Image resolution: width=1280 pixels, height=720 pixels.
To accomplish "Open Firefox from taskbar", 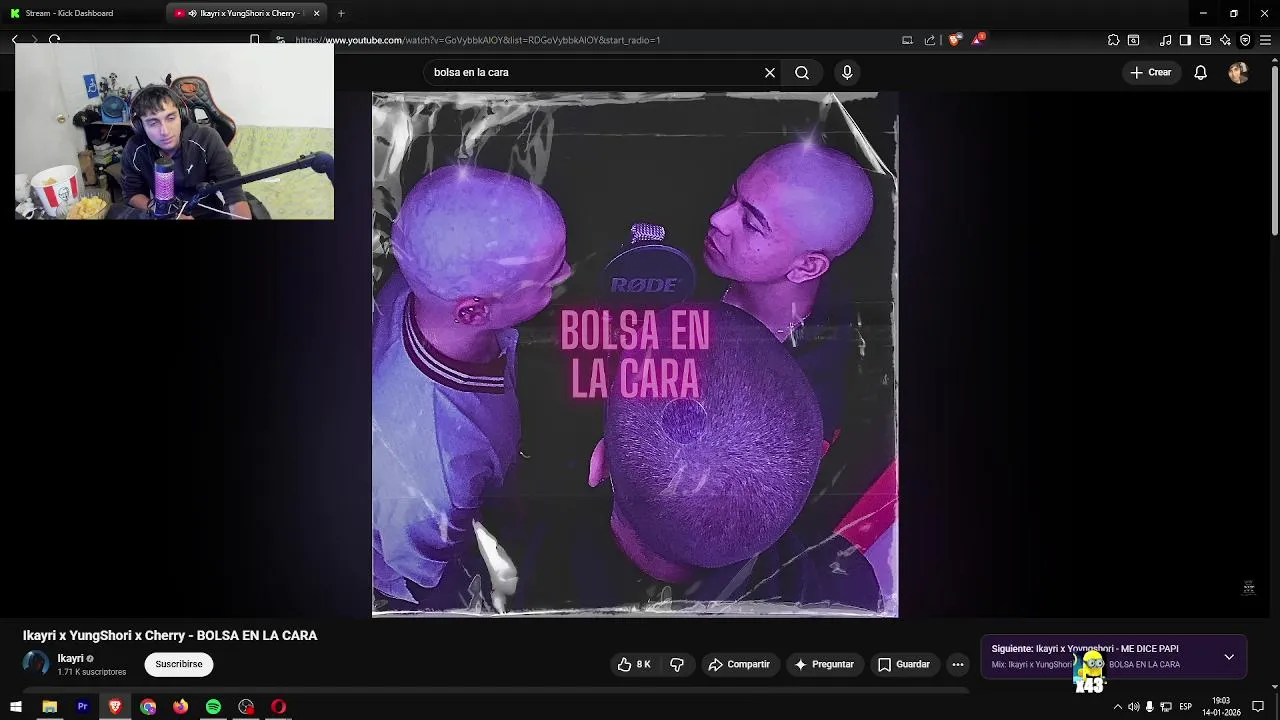I will pyautogui.click(x=180, y=707).
